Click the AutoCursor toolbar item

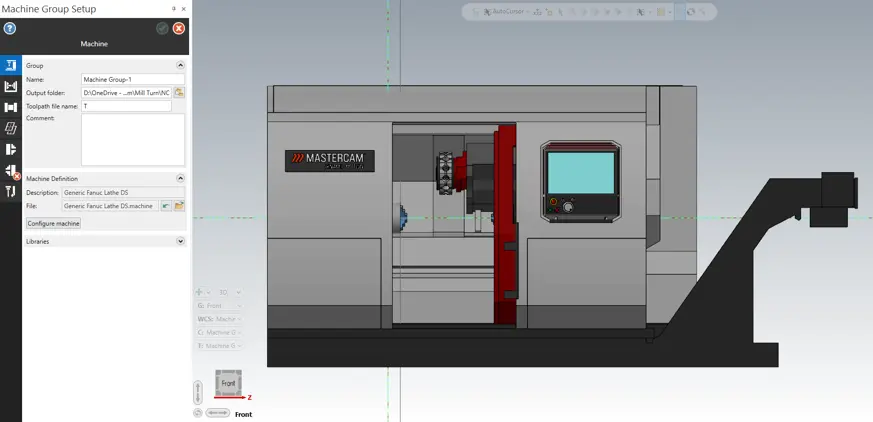coord(504,12)
